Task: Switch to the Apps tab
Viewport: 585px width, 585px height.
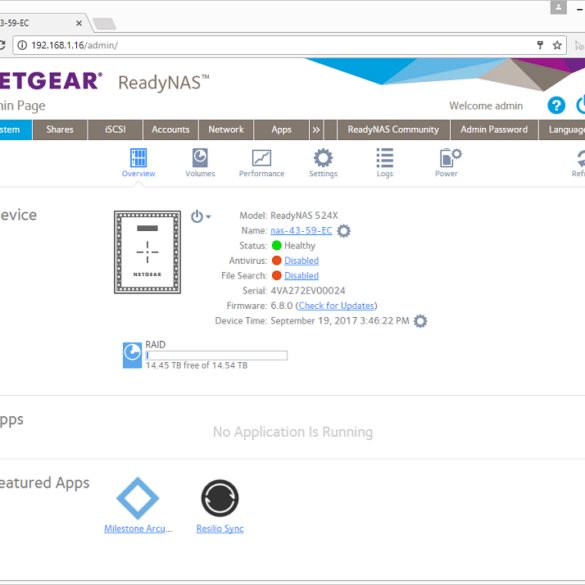Action: point(281,130)
